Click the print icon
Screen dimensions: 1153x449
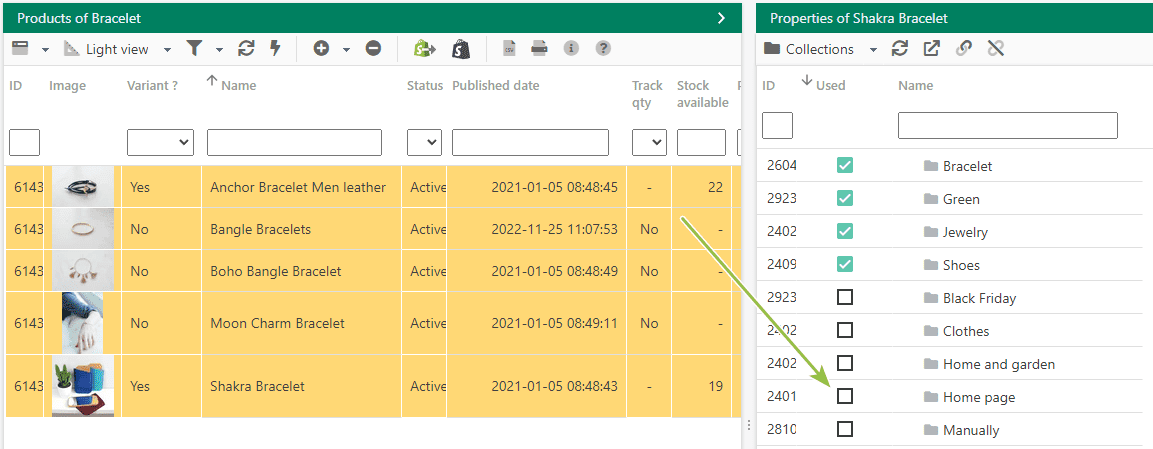click(540, 49)
